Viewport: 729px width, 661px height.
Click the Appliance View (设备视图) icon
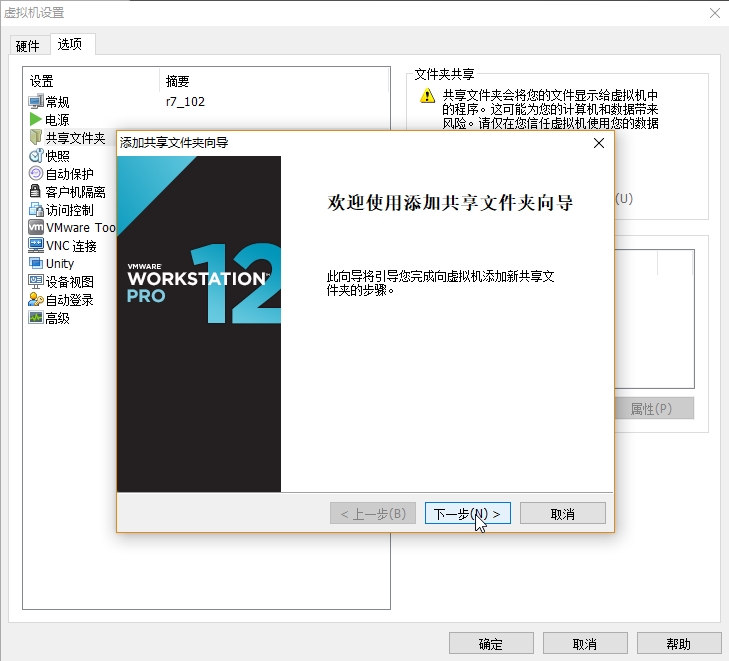(35, 282)
